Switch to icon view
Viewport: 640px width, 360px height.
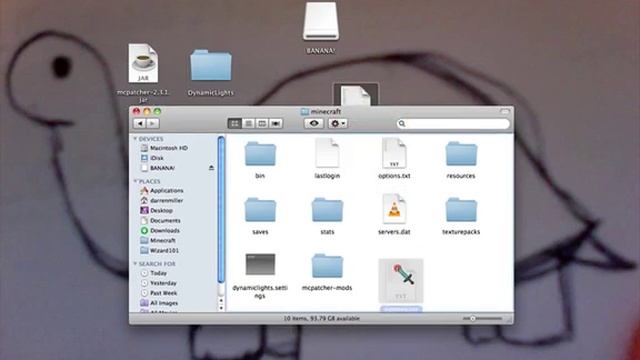[x=235, y=123]
